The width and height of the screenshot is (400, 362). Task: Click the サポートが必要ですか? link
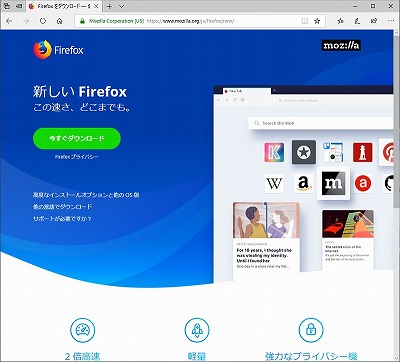(x=62, y=219)
